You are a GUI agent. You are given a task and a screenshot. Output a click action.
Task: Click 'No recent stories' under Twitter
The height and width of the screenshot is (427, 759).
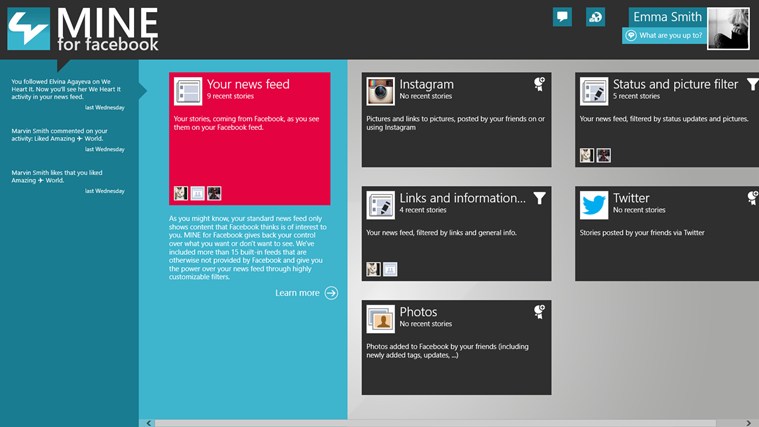[639, 210]
